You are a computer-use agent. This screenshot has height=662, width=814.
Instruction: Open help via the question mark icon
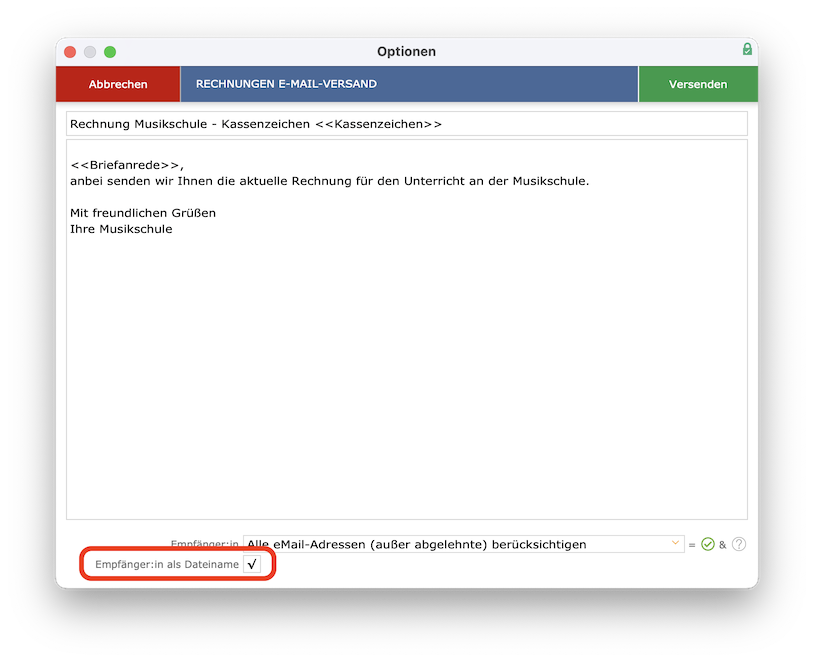[x=739, y=544]
